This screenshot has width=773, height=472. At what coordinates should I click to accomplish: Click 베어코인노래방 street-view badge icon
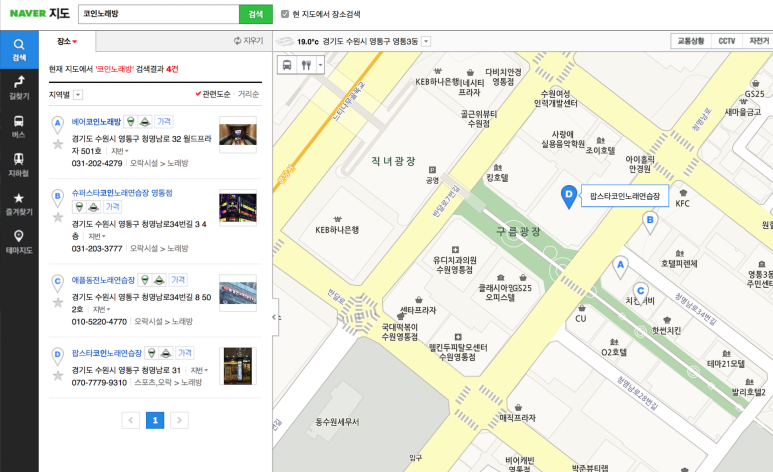(144, 121)
